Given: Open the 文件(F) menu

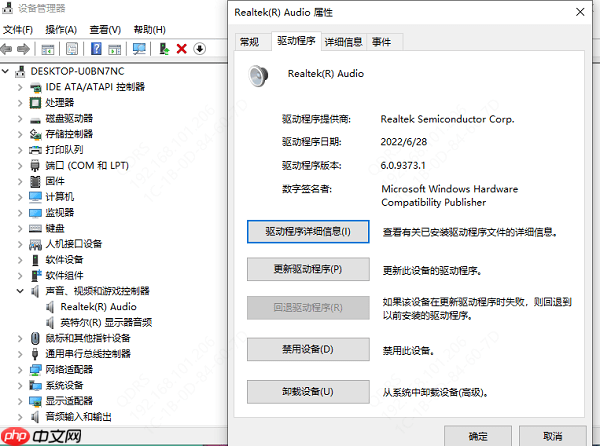Looking at the screenshot, I should (18, 29).
